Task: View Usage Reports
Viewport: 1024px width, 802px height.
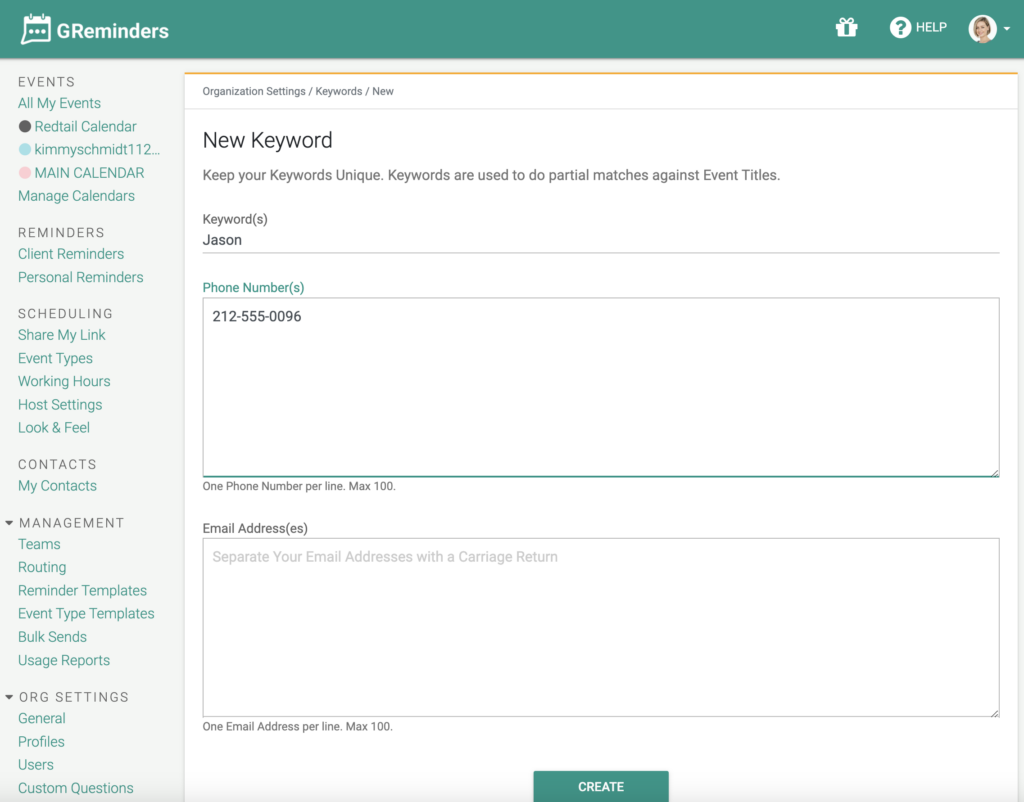Action: 64,660
